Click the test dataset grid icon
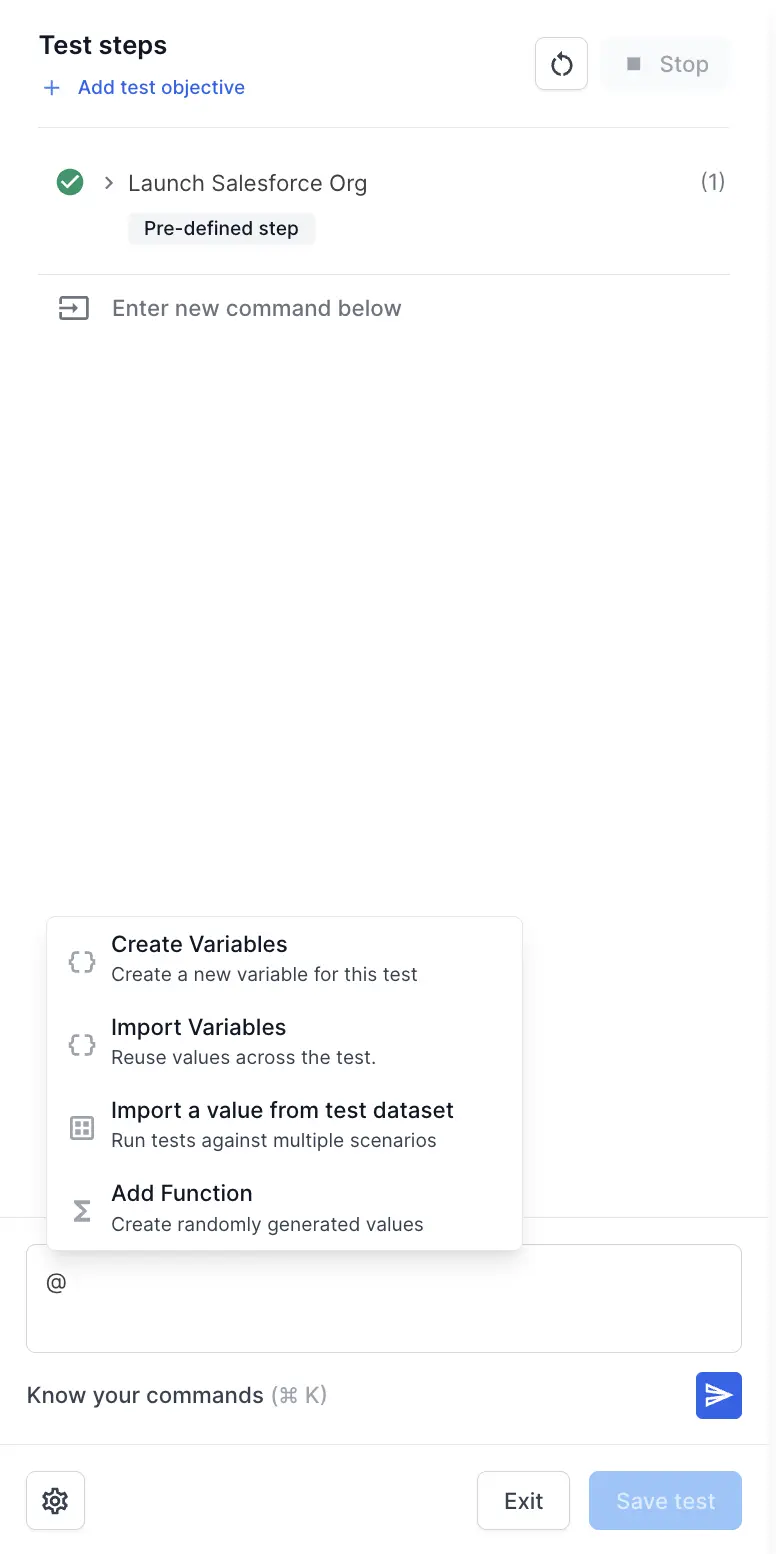 click(x=81, y=1126)
